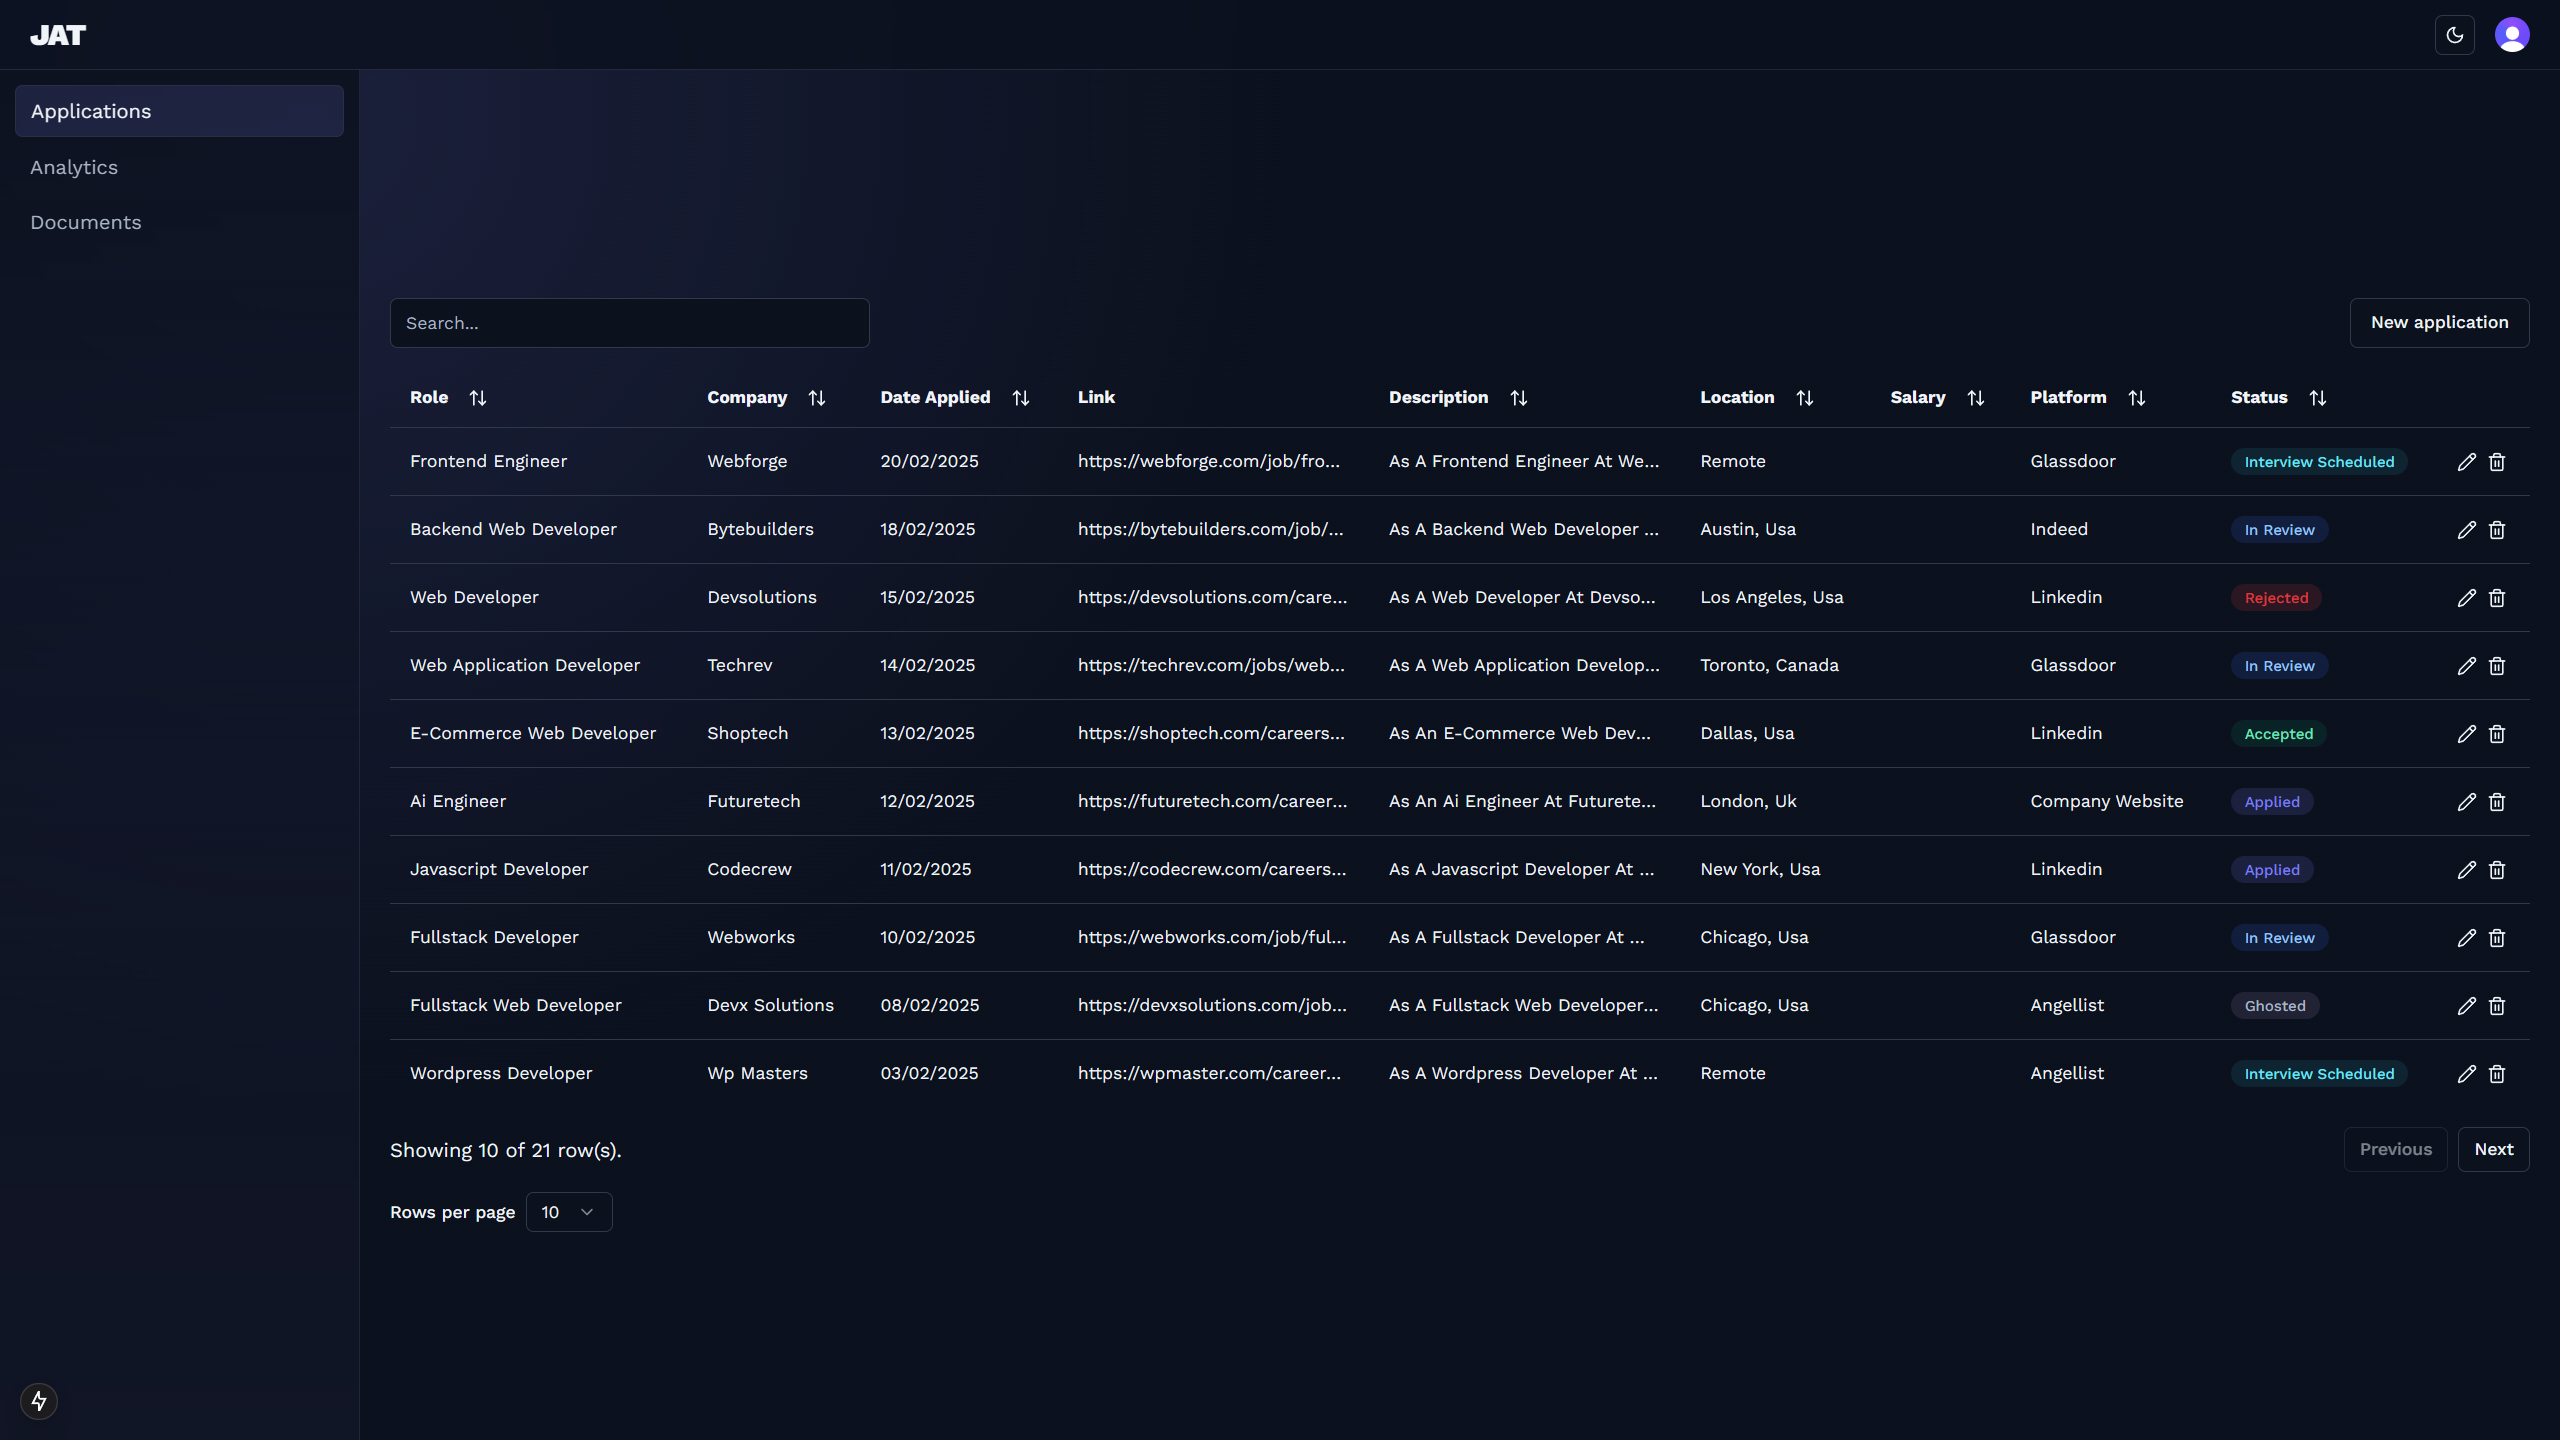
Task: Delete the Backend Web Developer application
Action: [2497, 530]
